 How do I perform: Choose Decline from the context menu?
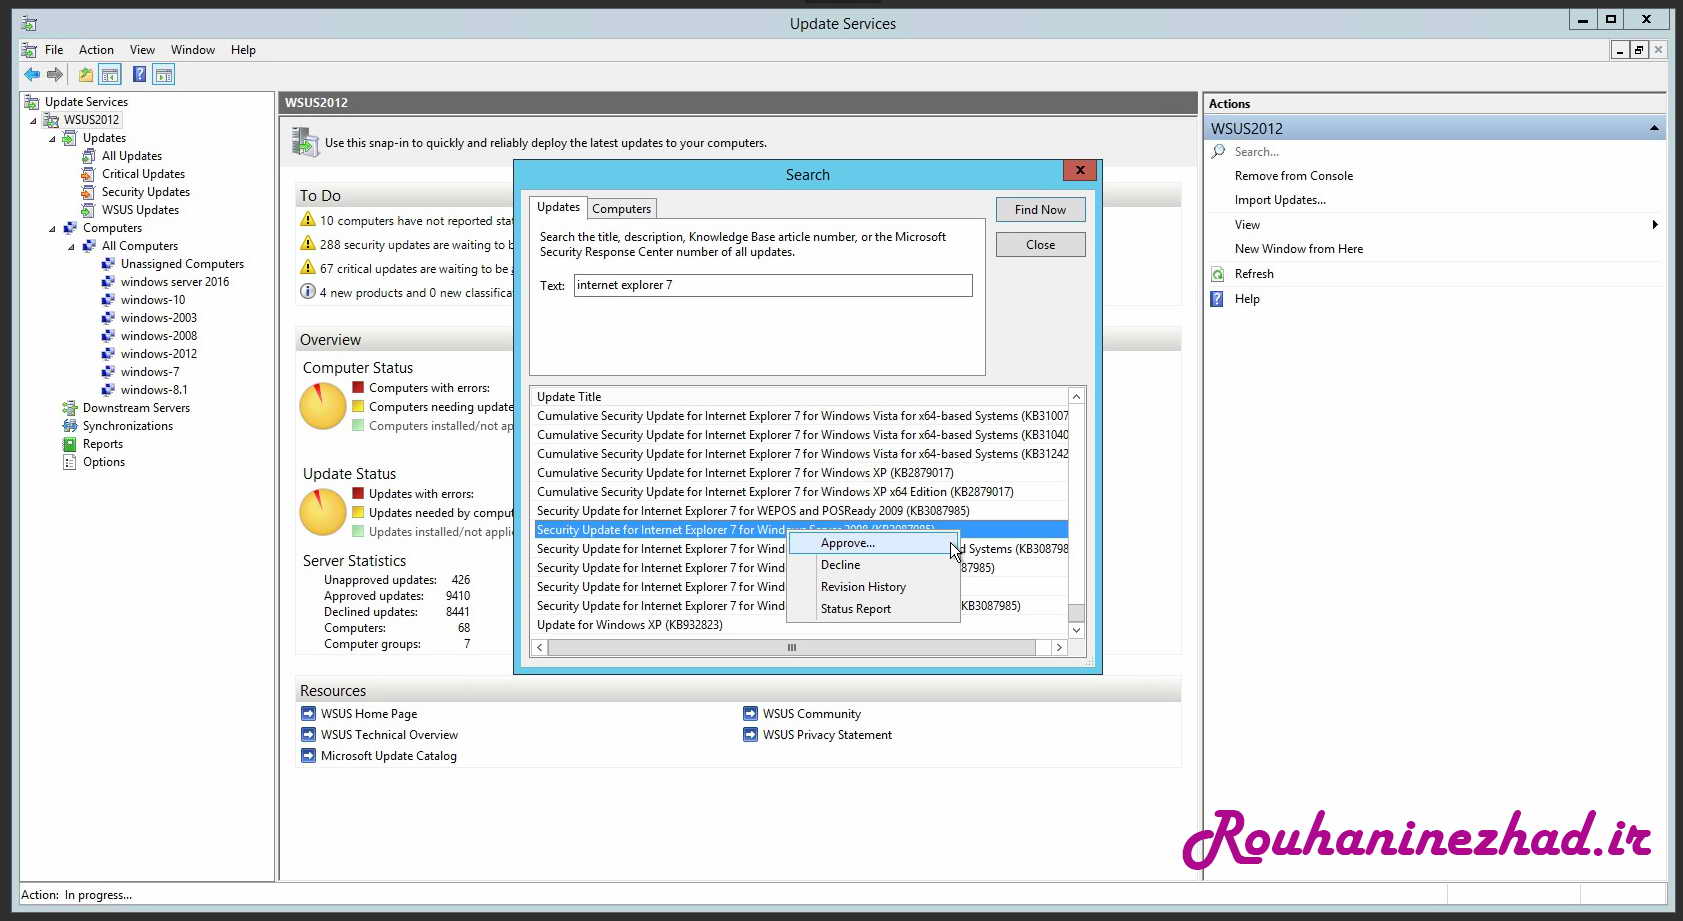(873, 565)
